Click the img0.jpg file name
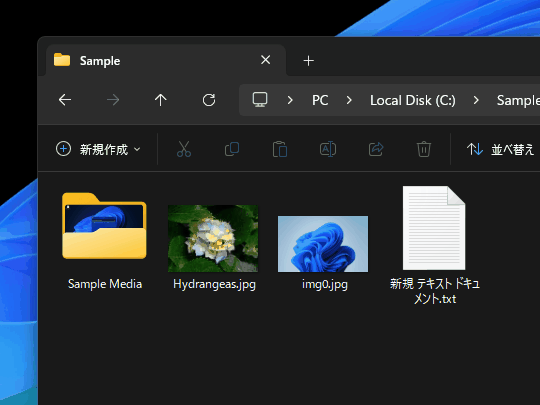This screenshot has width=540, height=405. tap(325, 284)
